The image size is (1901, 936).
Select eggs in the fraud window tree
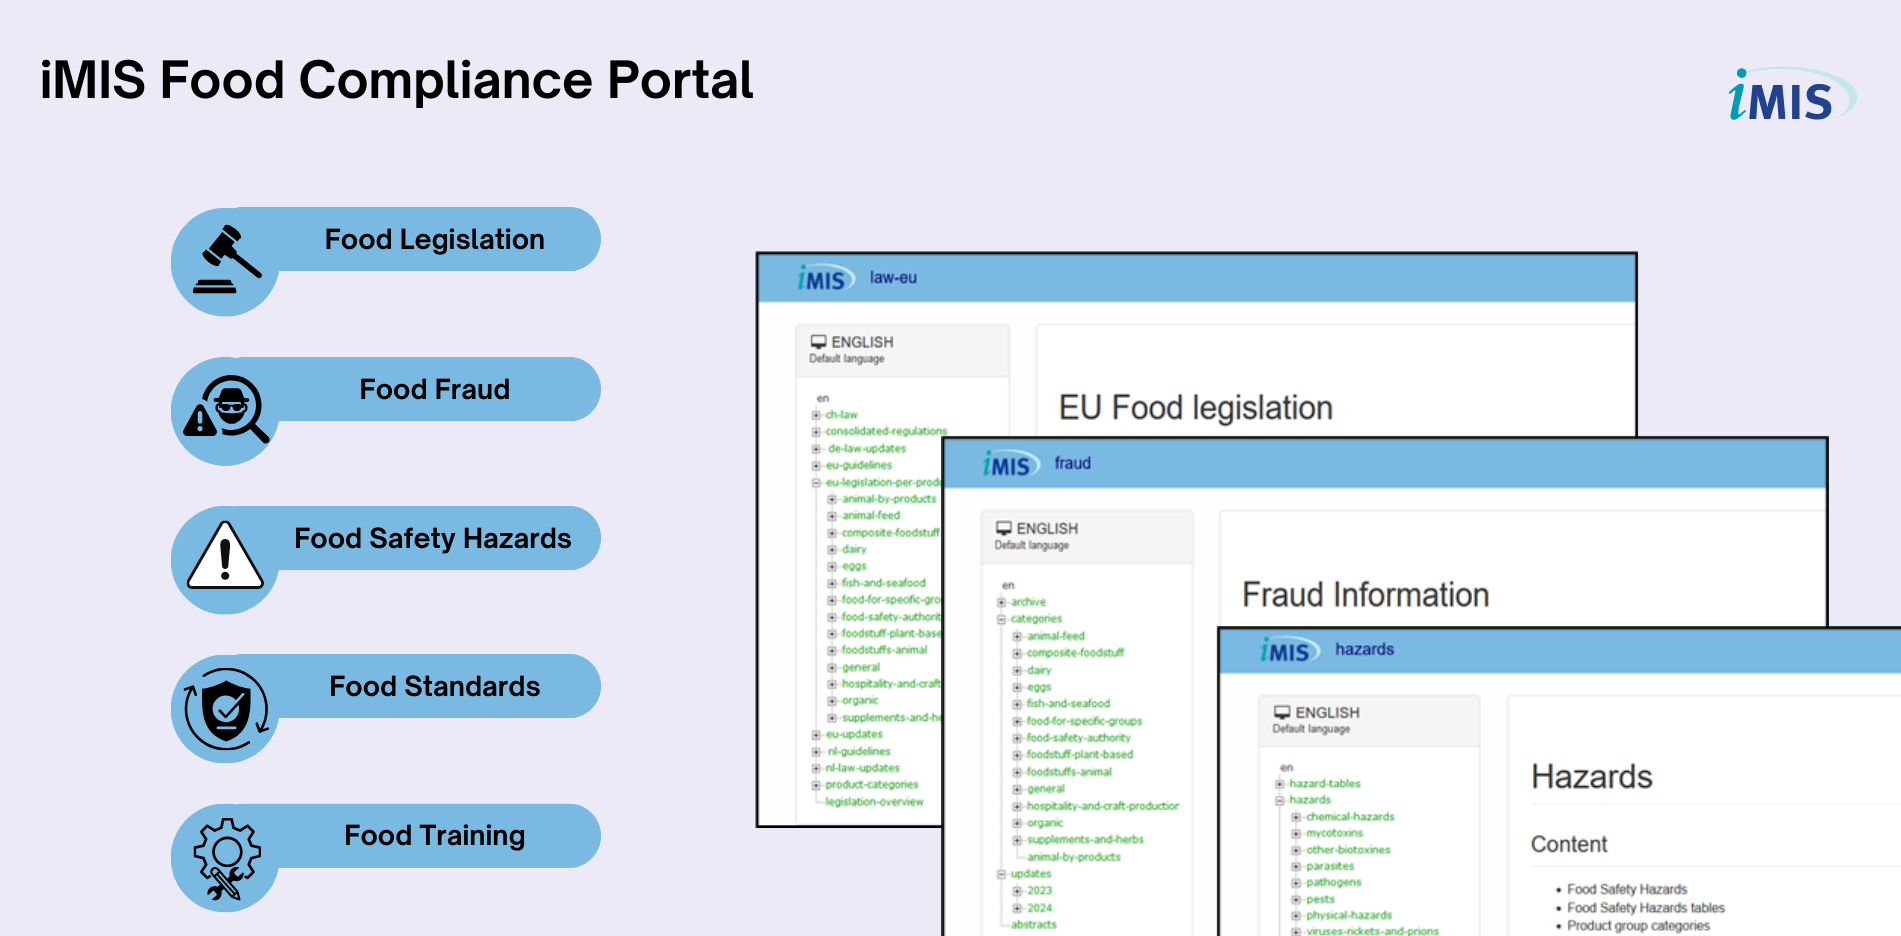[1039, 687]
